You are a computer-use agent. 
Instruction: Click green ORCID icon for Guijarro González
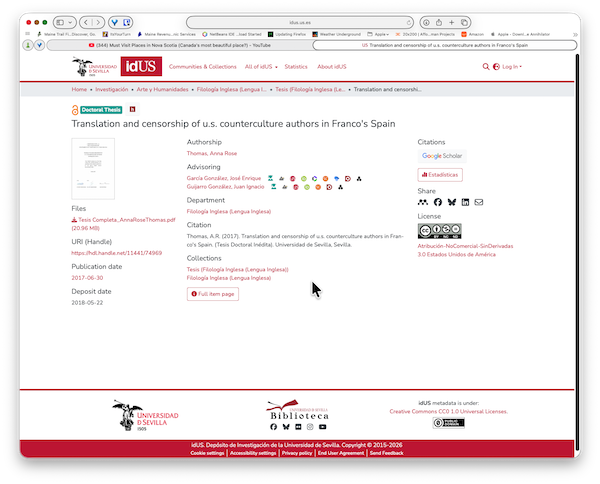point(307,187)
